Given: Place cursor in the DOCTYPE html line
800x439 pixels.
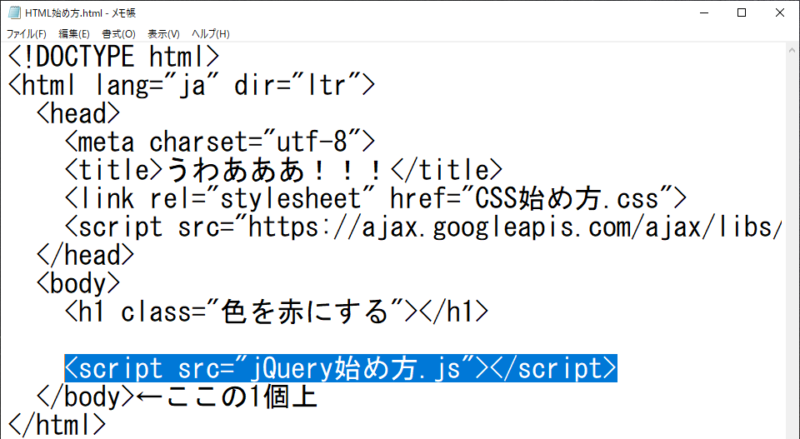Looking at the screenshot, I should (114, 57).
